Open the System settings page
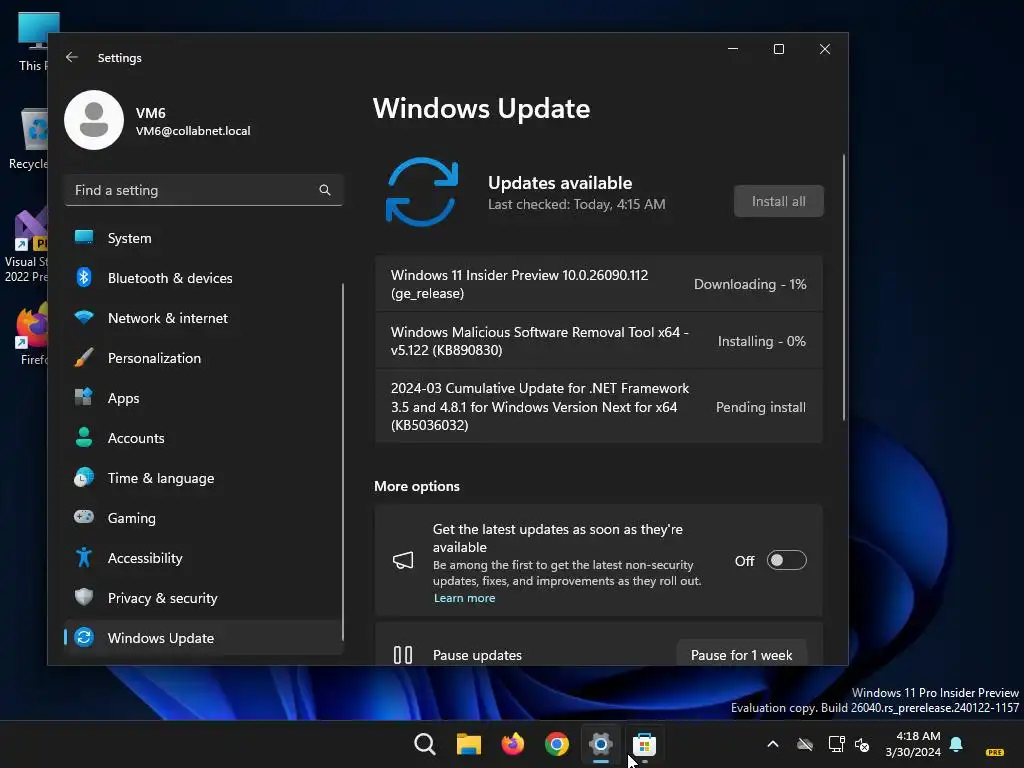This screenshot has height=768, width=1024. pos(204,238)
